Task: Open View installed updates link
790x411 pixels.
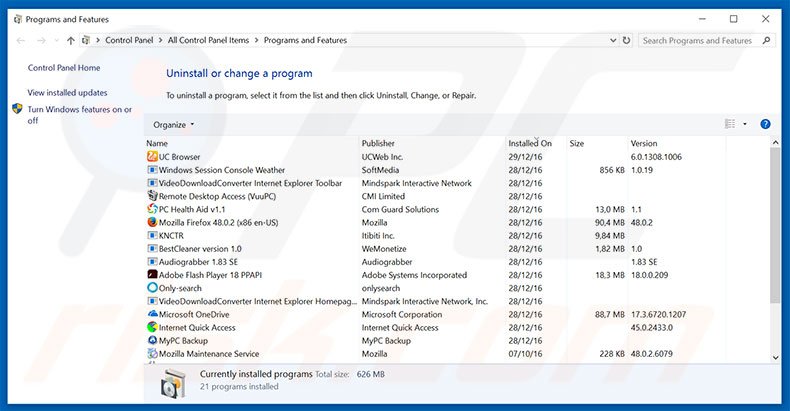Action: pos(67,93)
